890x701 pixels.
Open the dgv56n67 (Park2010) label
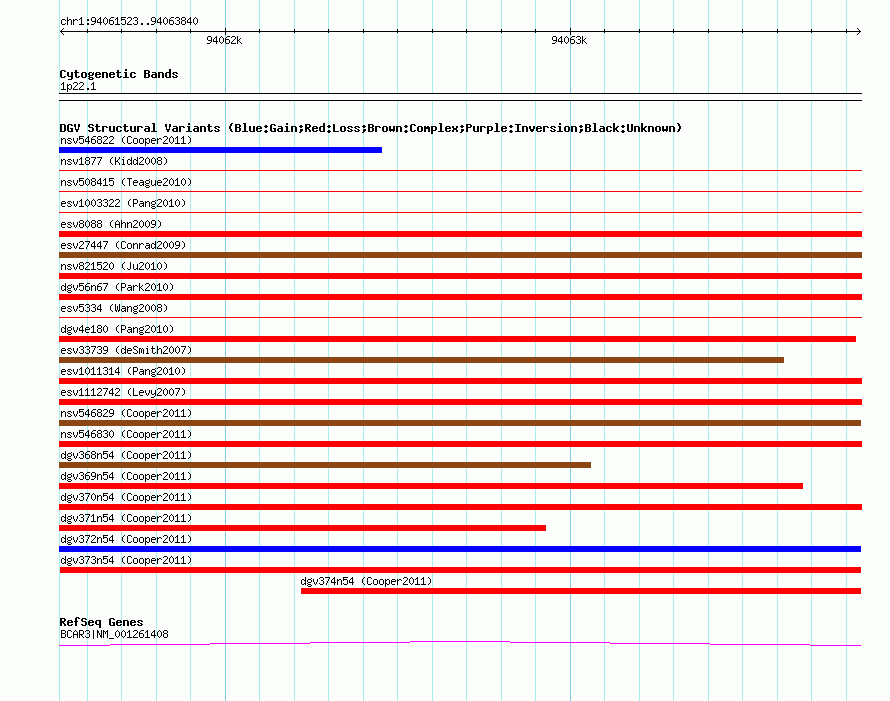click(x=117, y=287)
